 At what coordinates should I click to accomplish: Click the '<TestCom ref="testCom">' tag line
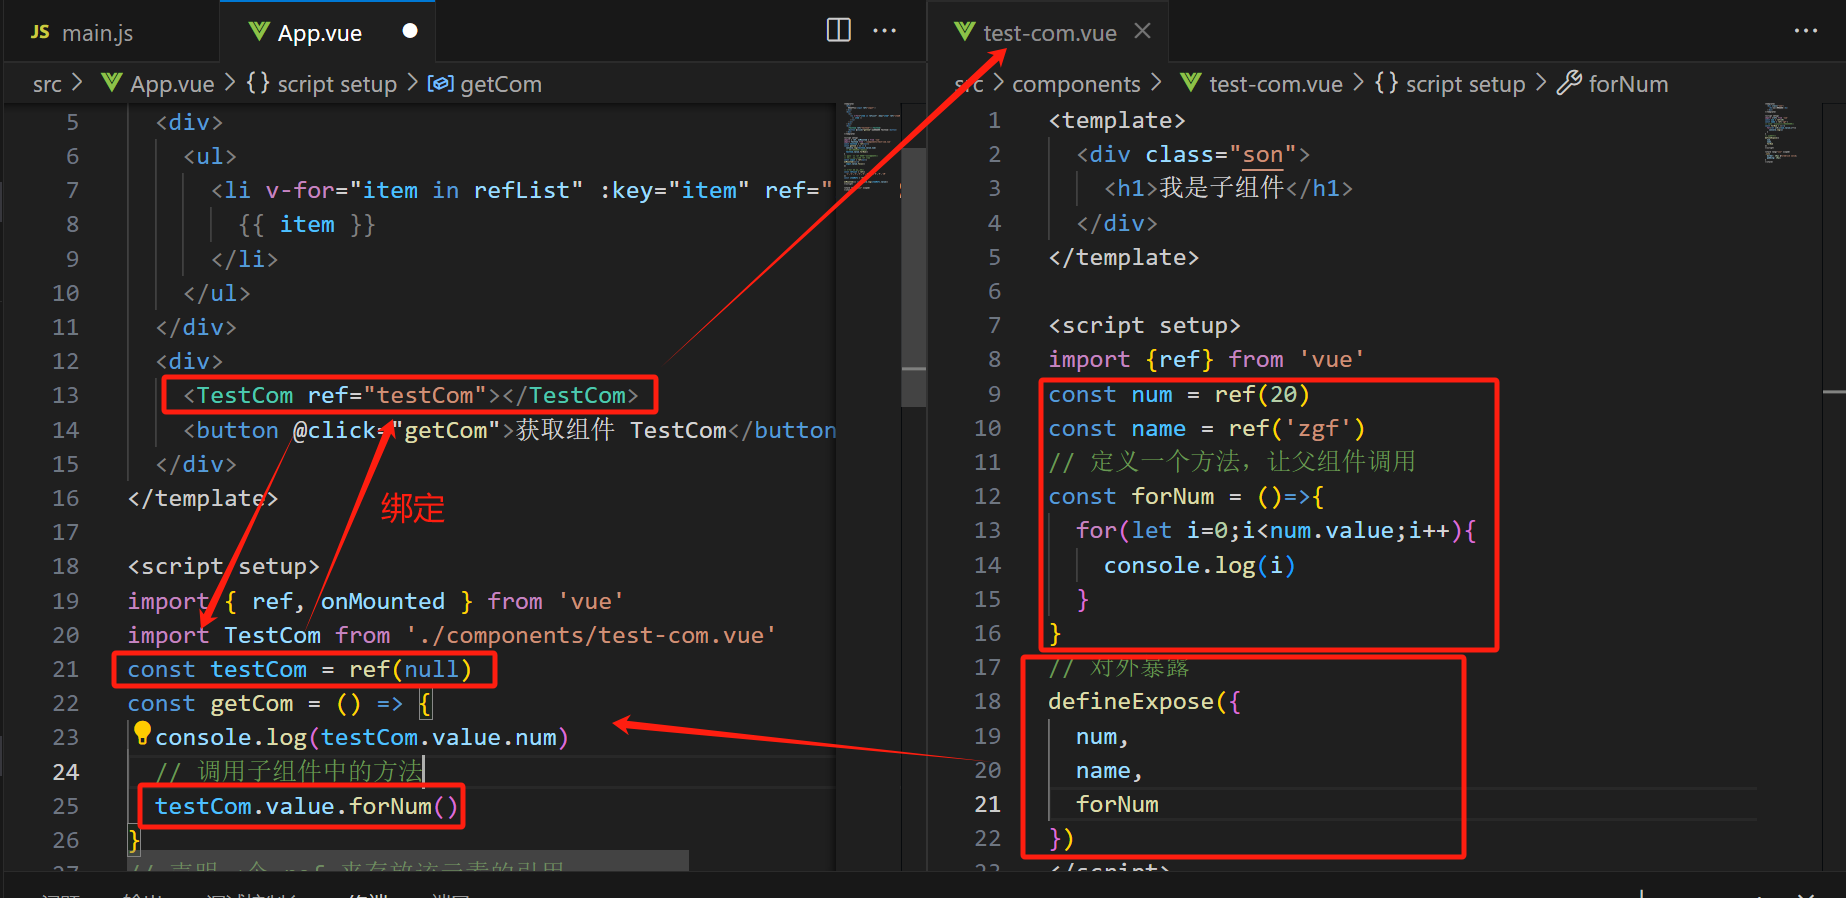pyautogui.click(x=410, y=395)
